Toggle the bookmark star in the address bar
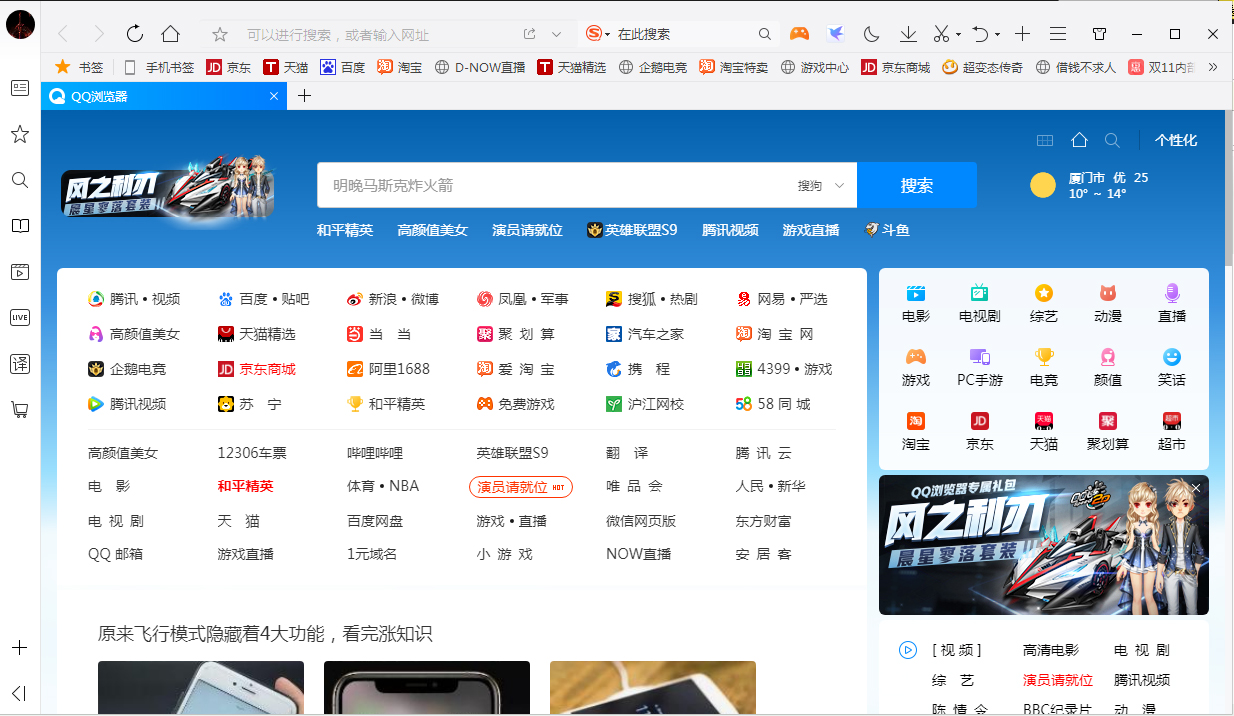The image size is (1234, 716). tap(219, 33)
